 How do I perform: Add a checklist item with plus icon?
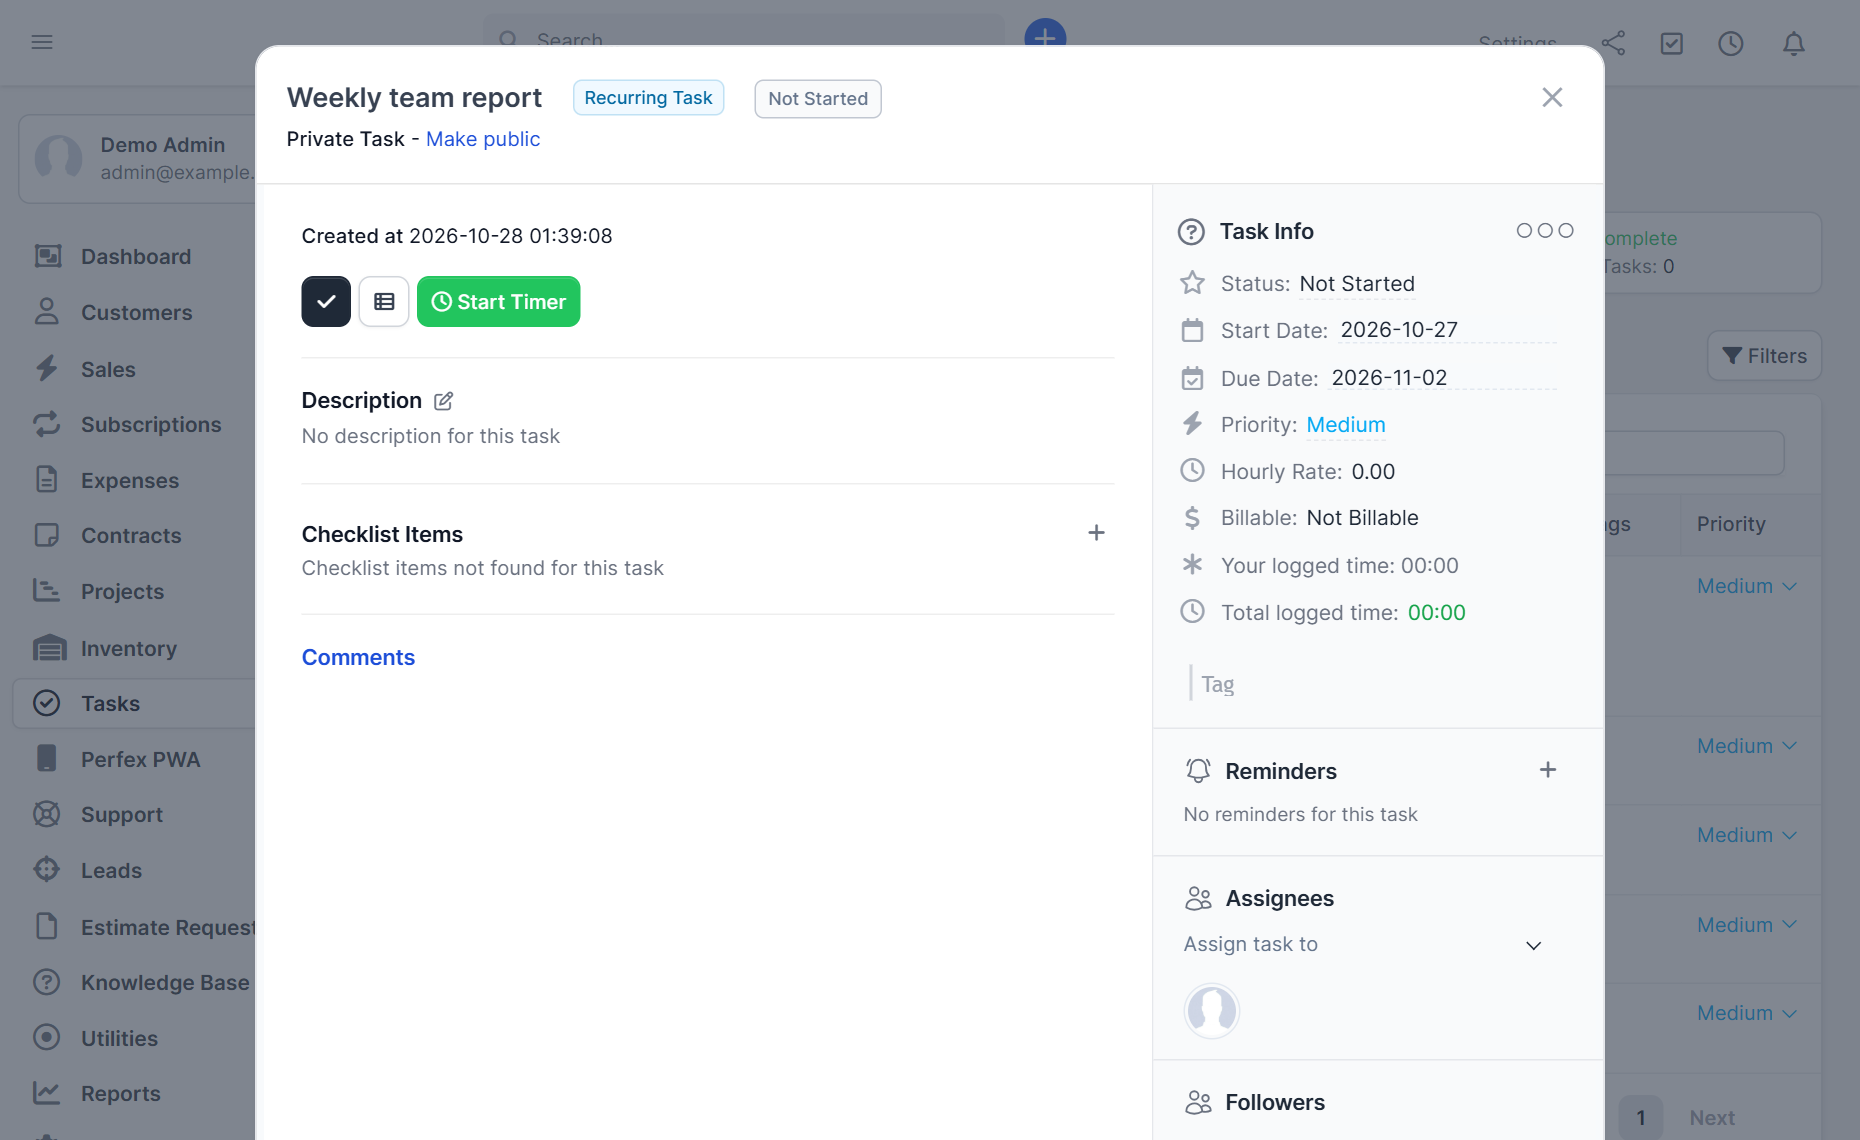(x=1096, y=533)
